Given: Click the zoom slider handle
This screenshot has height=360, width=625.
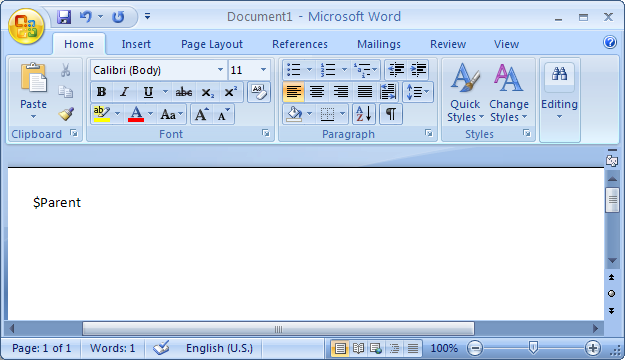Looking at the screenshot, I should point(533,348).
